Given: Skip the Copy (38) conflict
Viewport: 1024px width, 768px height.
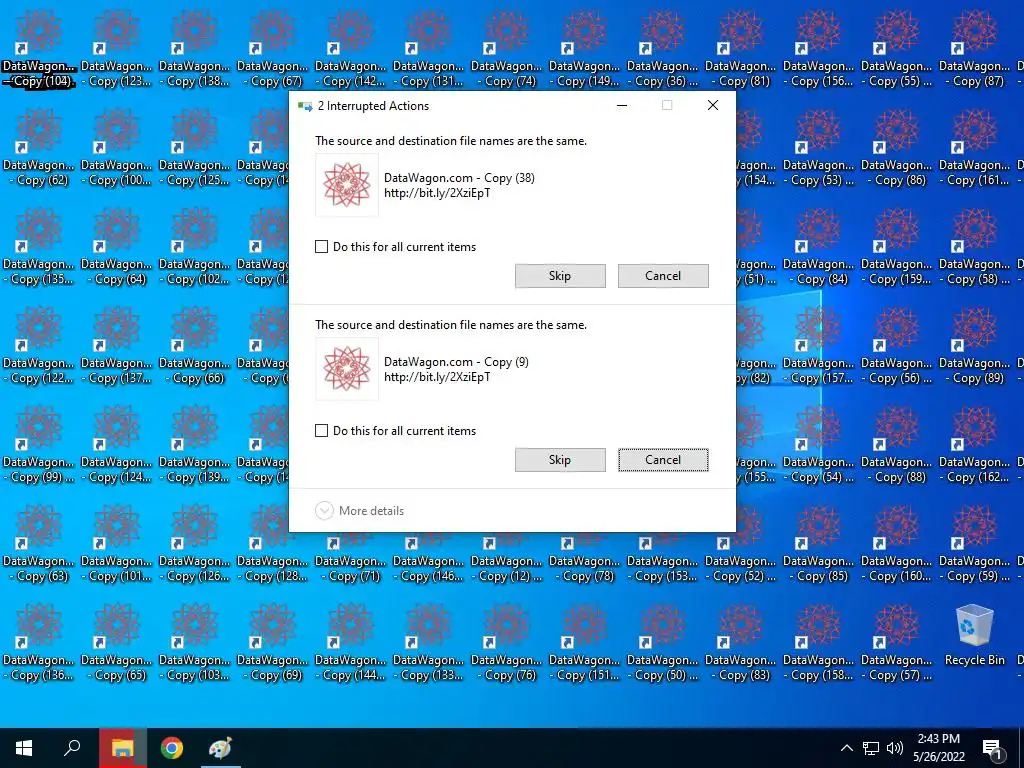Looking at the screenshot, I should click(560, 276).
